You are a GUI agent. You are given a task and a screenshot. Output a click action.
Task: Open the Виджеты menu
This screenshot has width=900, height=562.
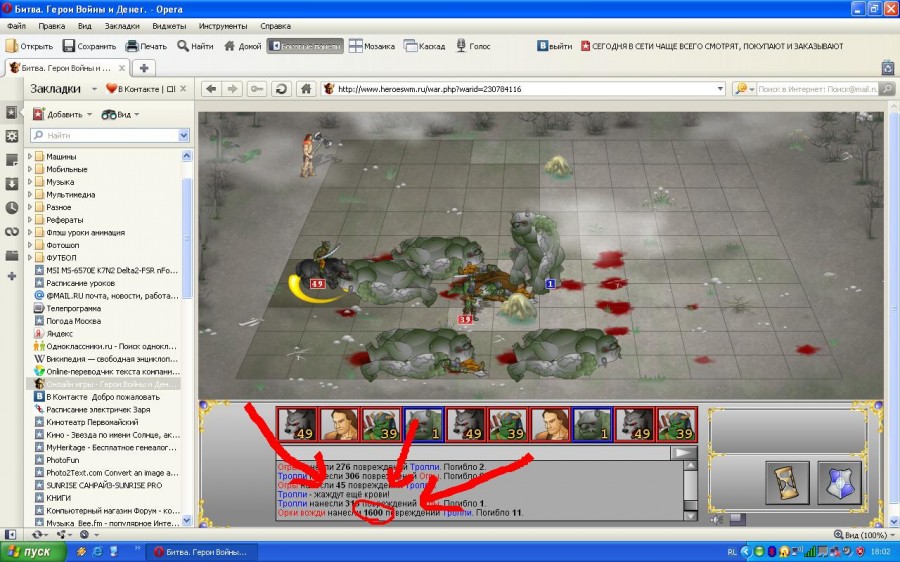[x=169, y=26]
